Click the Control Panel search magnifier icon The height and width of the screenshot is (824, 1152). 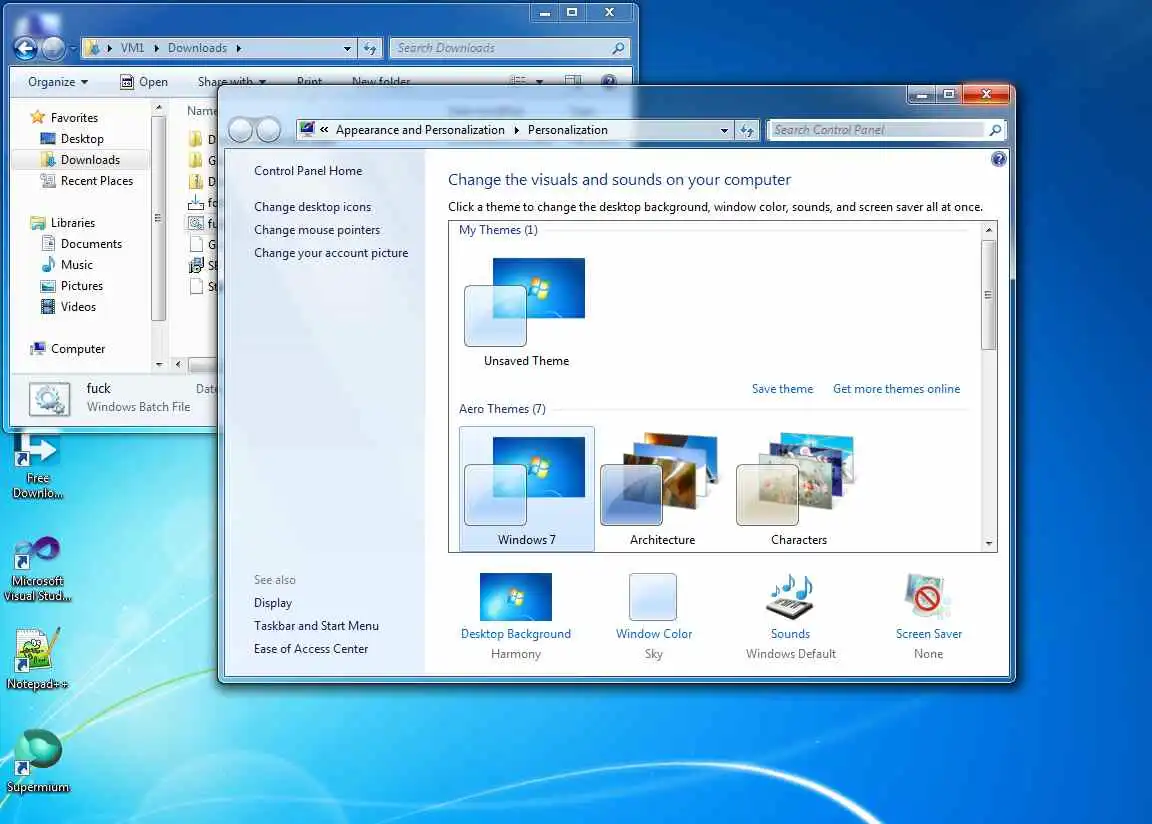point(995,130)
